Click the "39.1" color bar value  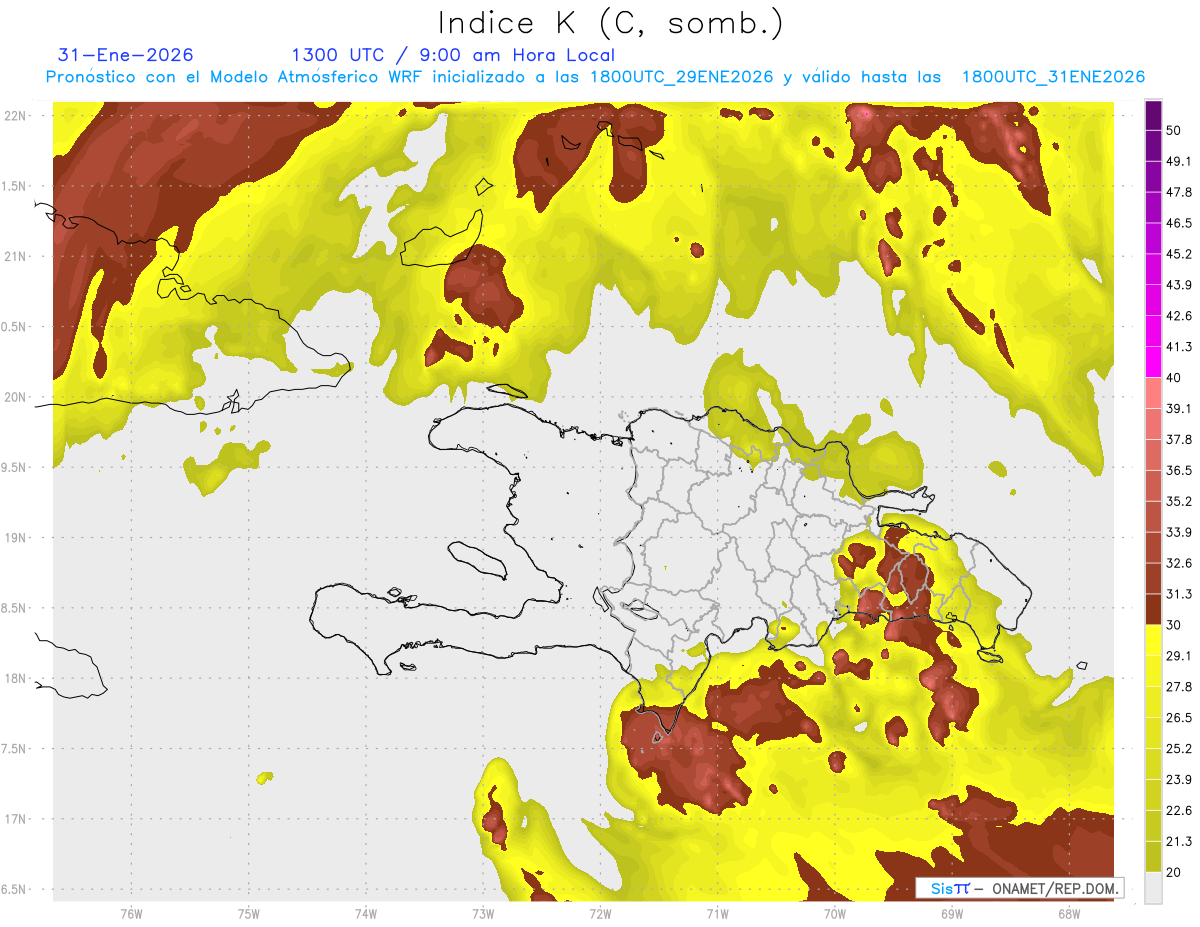coord(1179,408)
